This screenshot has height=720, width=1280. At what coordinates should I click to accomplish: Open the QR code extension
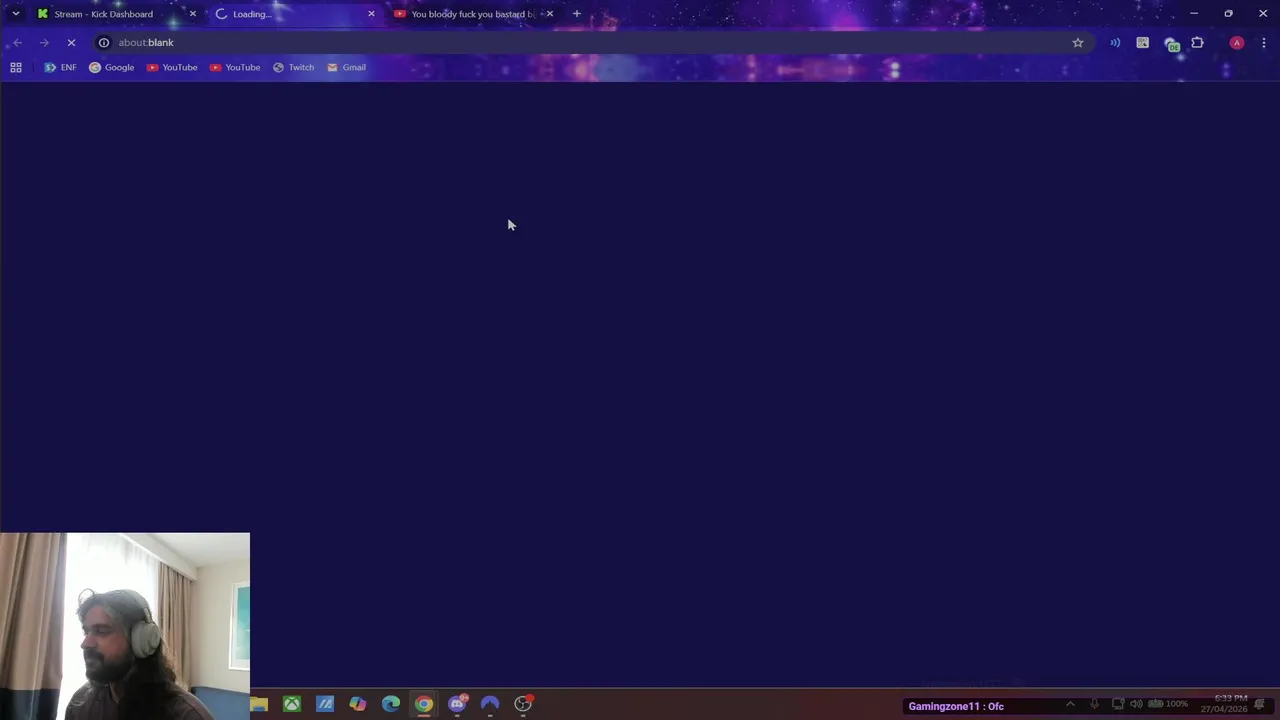pos(1143,43)
